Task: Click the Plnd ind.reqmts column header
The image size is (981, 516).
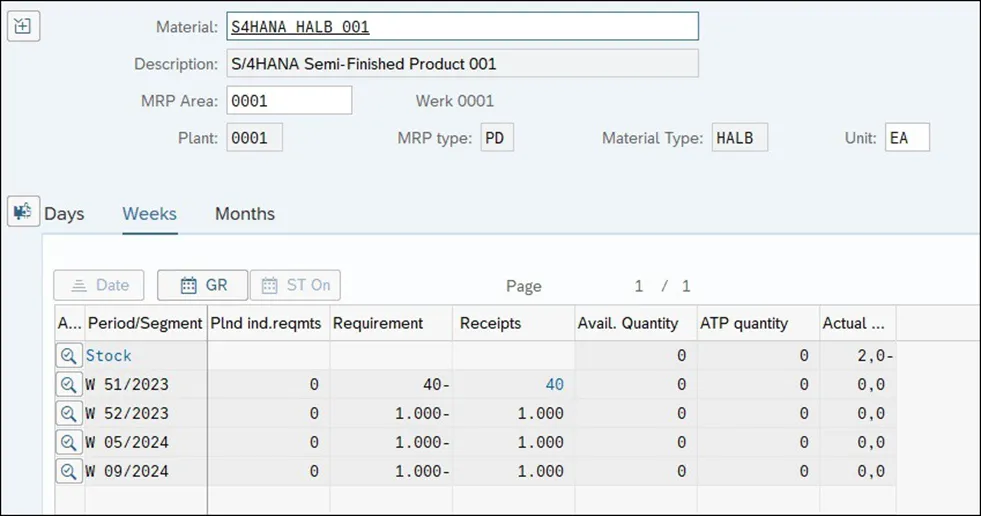Action: coord(268,323)
